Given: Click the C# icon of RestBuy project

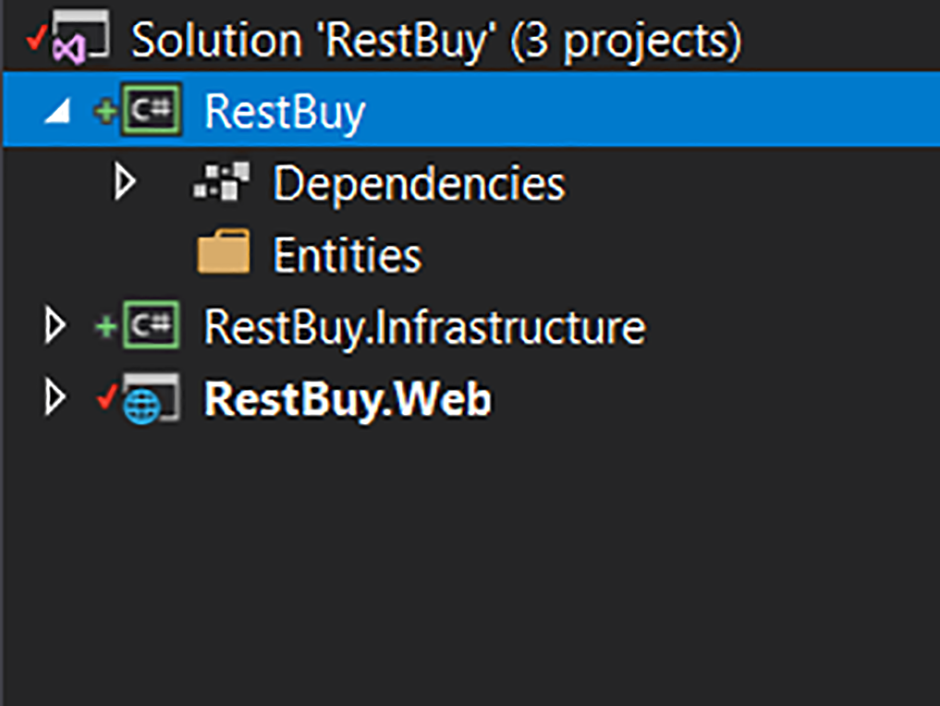Looking at the screenshot, I should coord(151,111).
